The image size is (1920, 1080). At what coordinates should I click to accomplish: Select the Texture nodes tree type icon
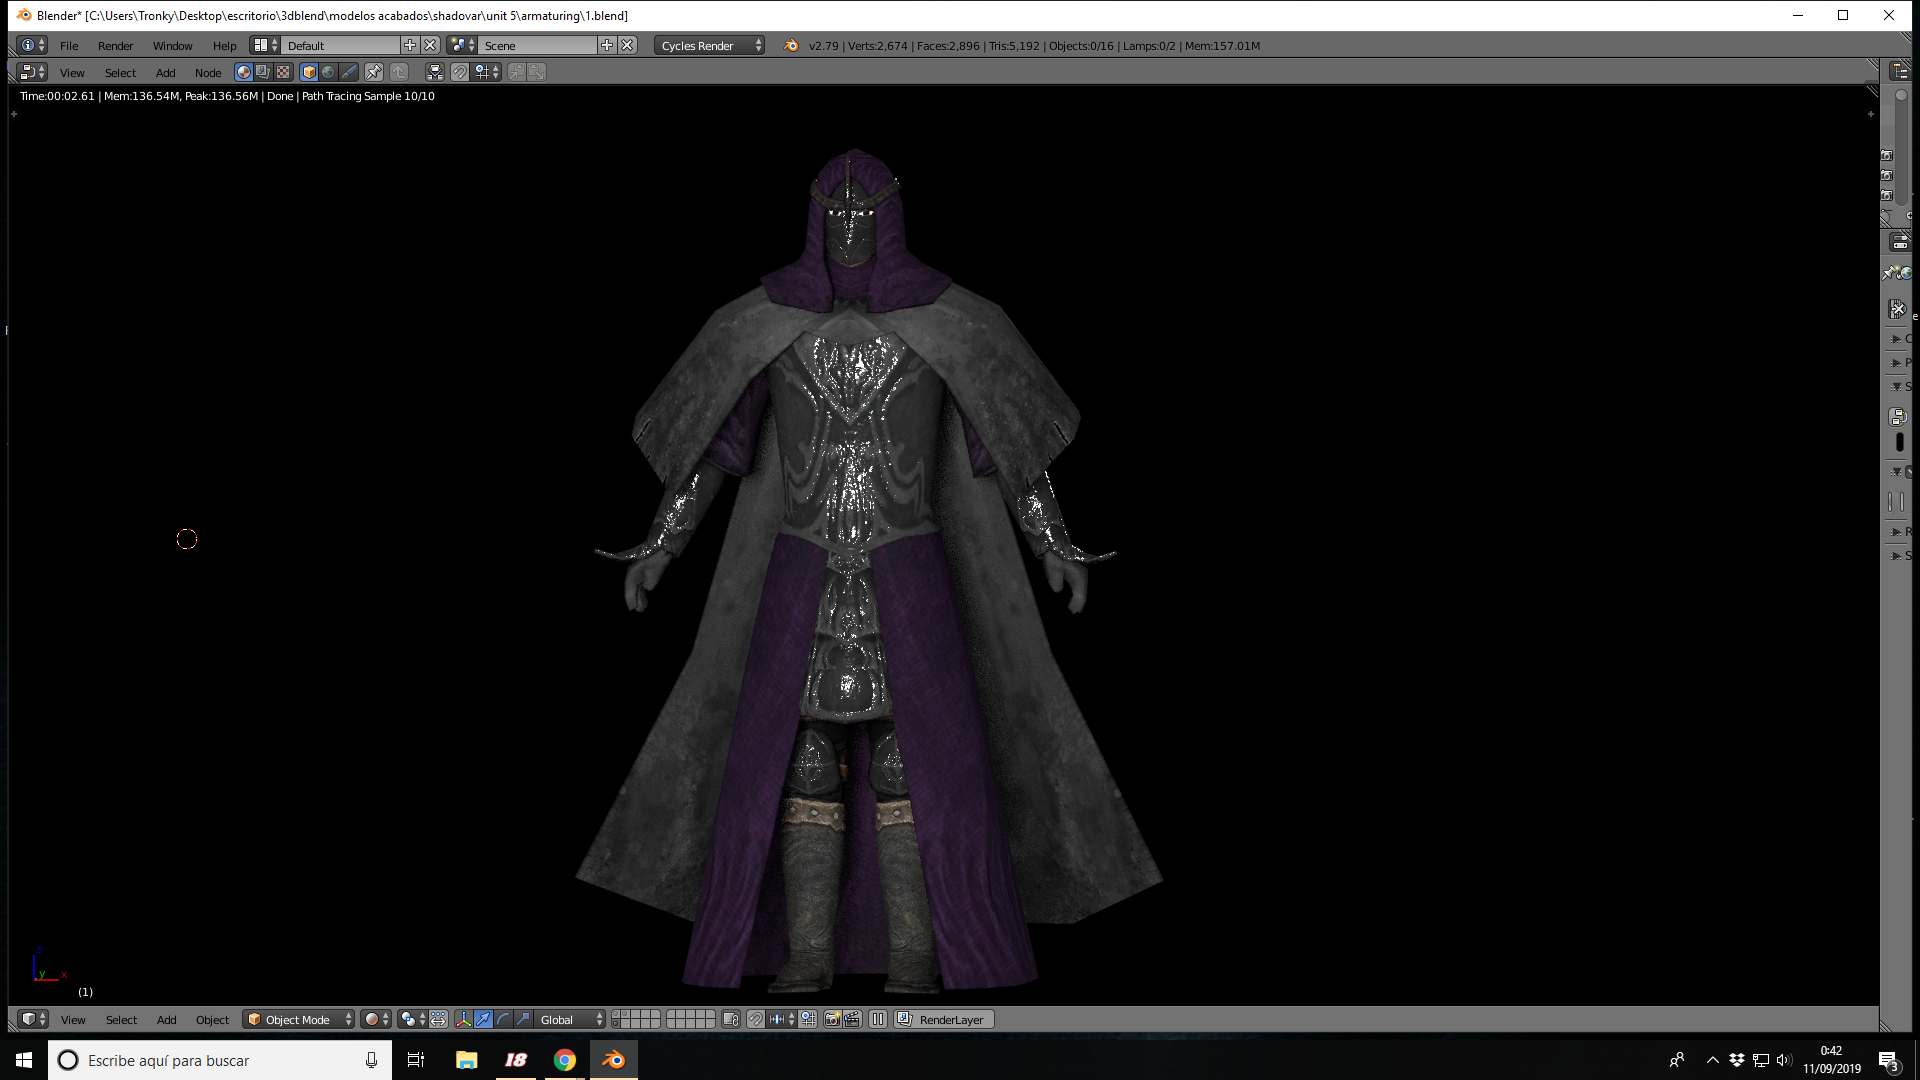point(283,72)
